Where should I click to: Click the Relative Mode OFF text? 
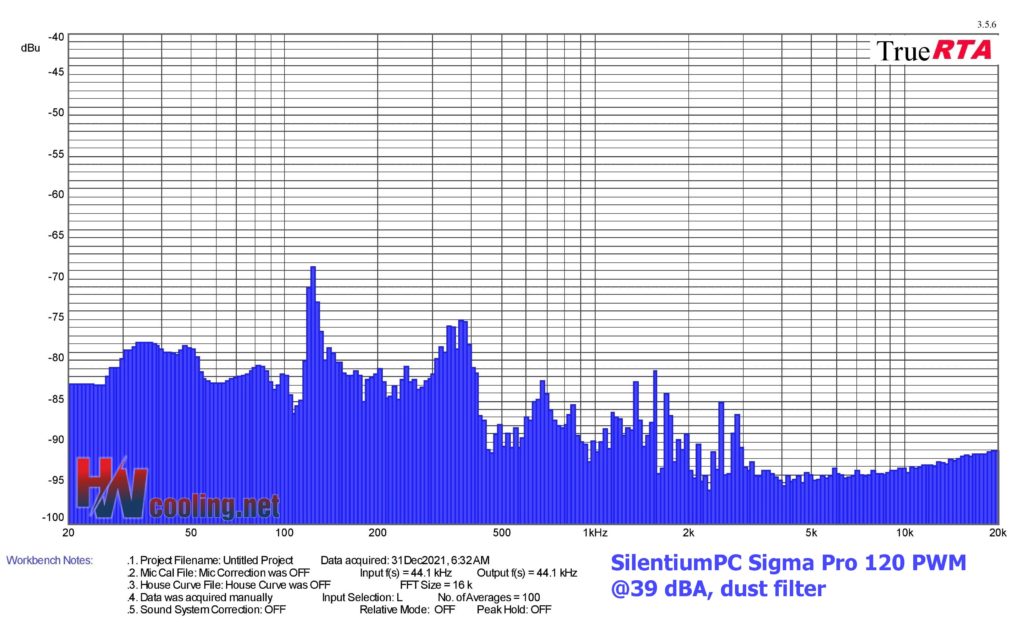pos(408,610)
